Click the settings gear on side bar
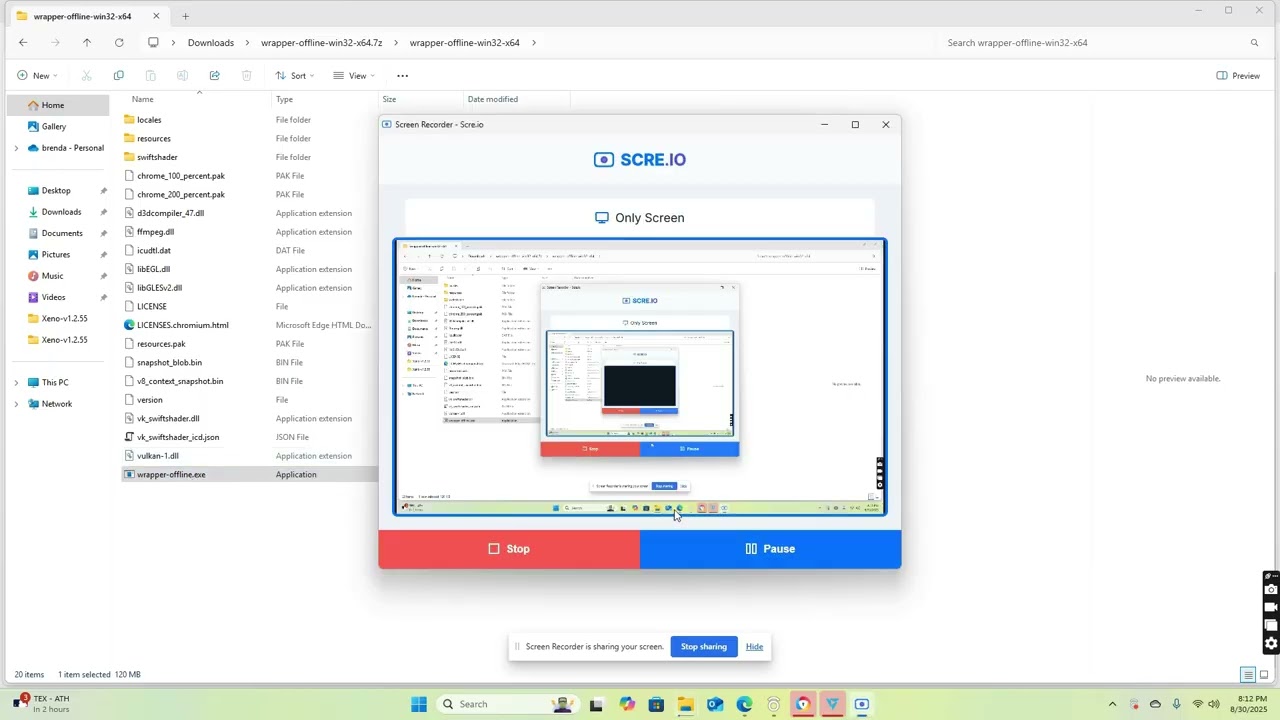 click(1271, 644)
